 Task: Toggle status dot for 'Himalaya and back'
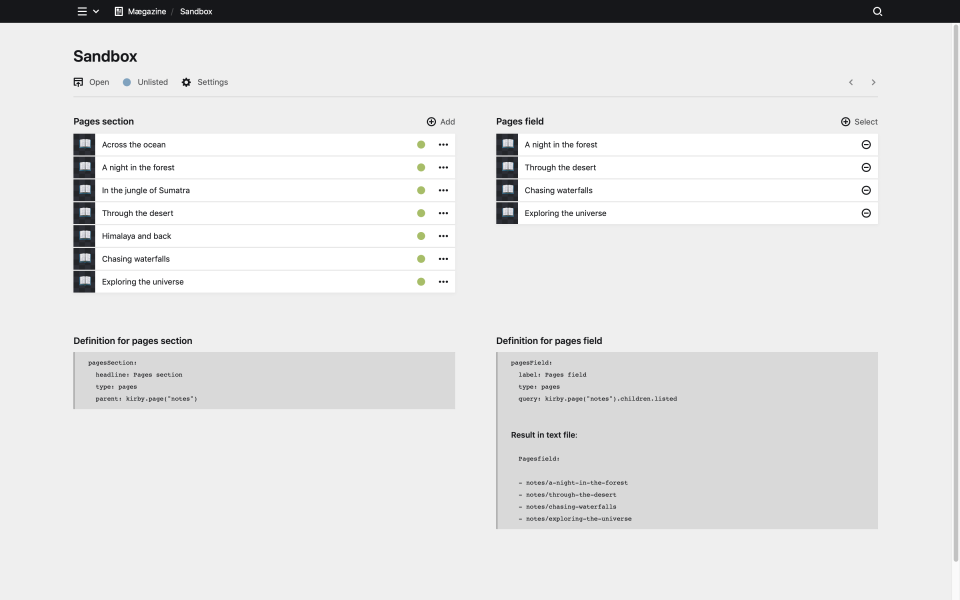pyautogui.click(x=421, y=236)
